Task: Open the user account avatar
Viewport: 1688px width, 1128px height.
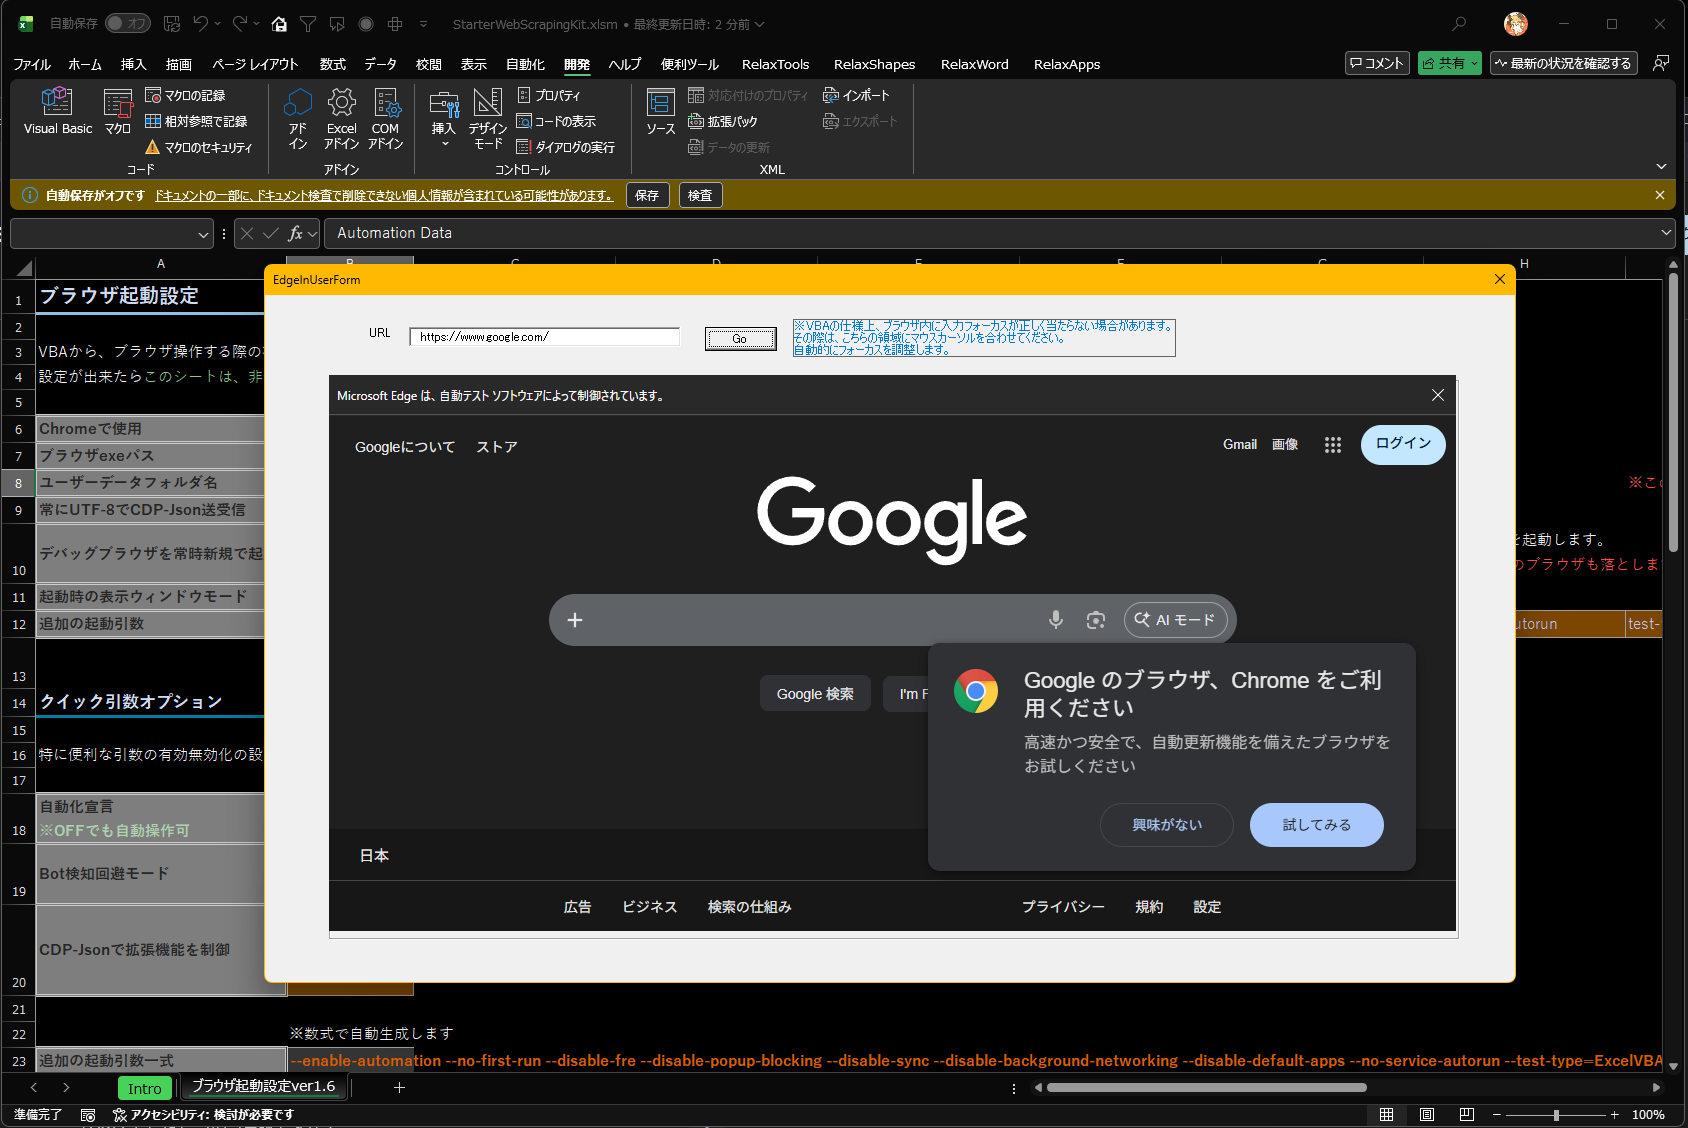Action: tap(1515, 23)
